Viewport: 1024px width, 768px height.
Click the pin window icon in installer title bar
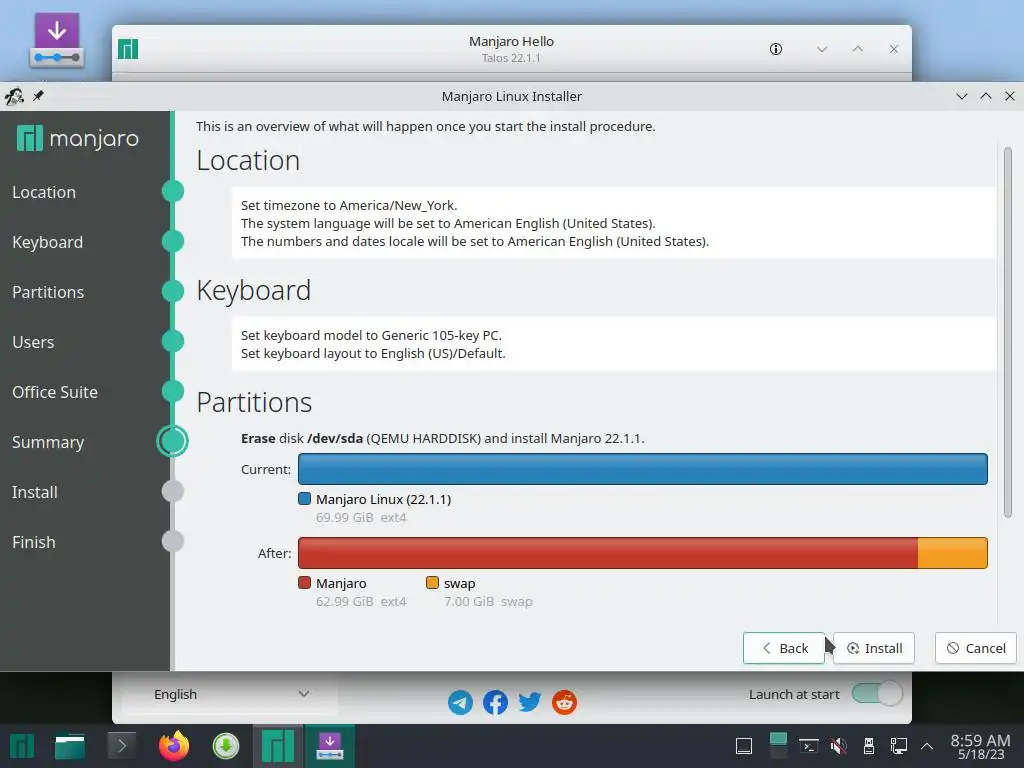(39, 96)
